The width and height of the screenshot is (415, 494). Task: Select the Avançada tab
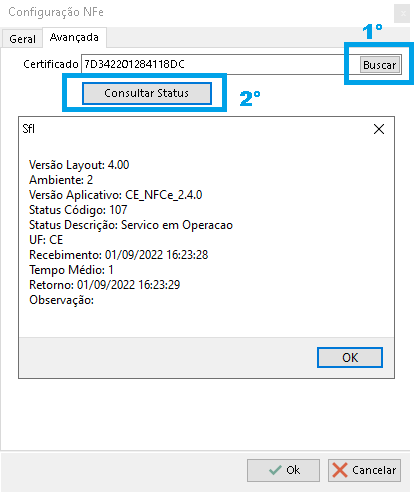coord(74,37)
